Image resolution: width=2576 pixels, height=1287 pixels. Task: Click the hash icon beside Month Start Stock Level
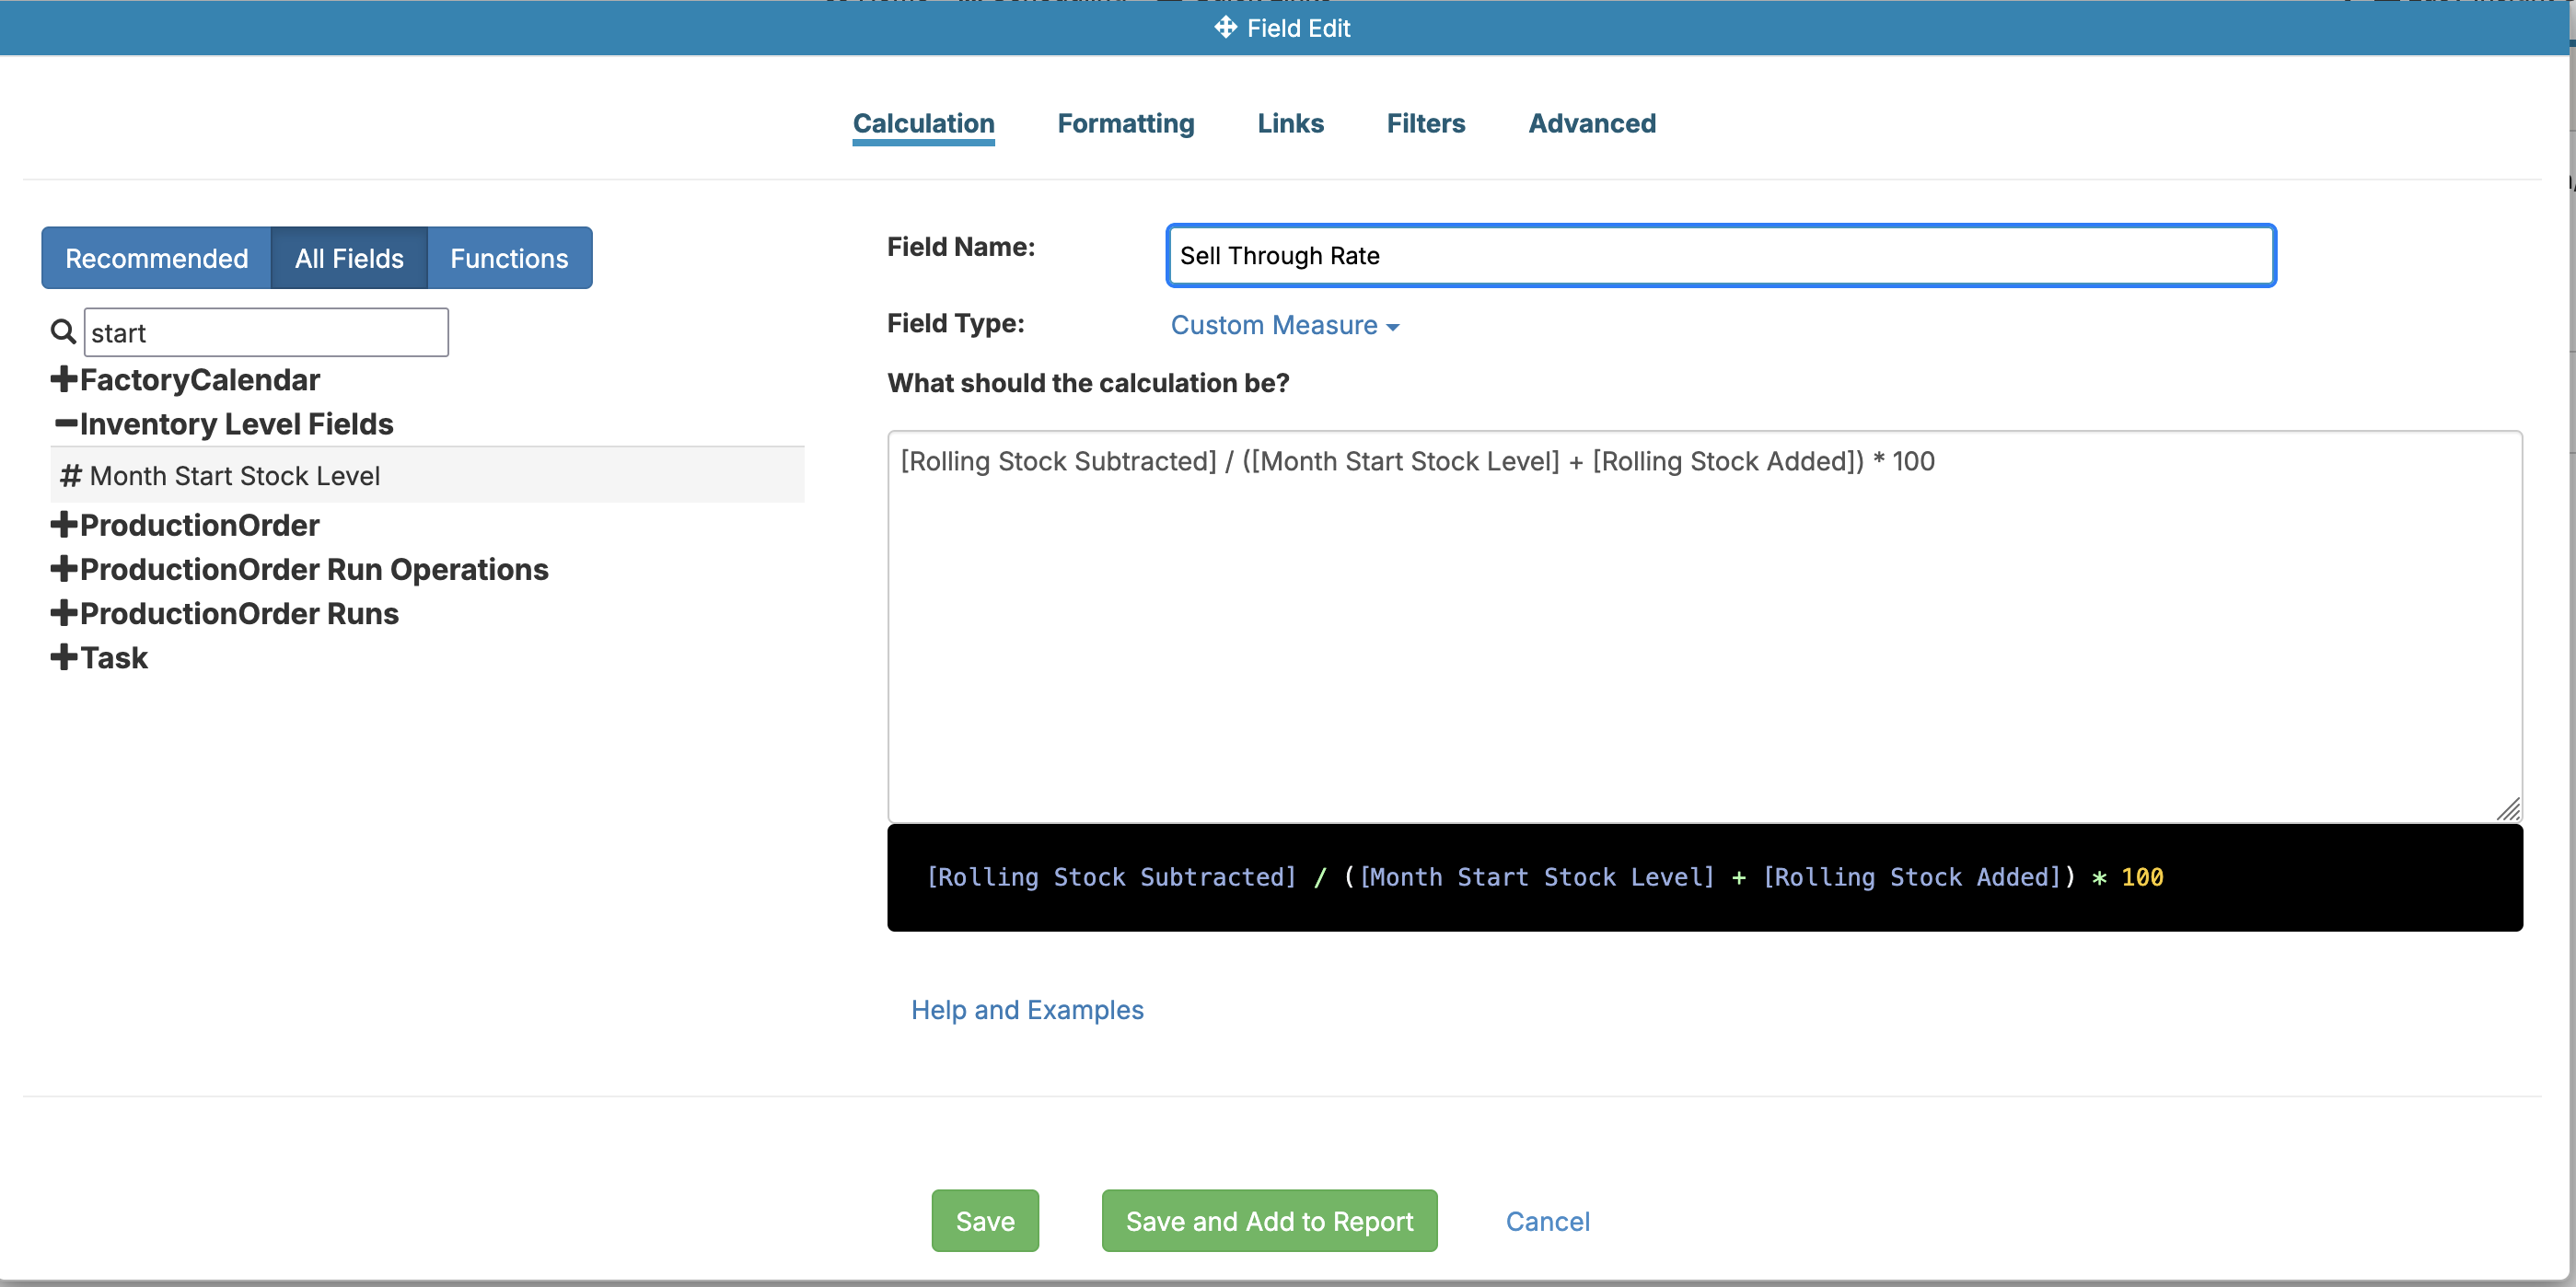tap(70, 476)
